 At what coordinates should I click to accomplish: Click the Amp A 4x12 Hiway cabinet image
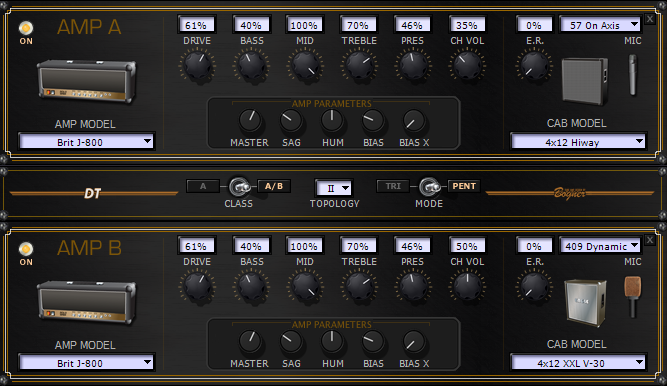584,81
